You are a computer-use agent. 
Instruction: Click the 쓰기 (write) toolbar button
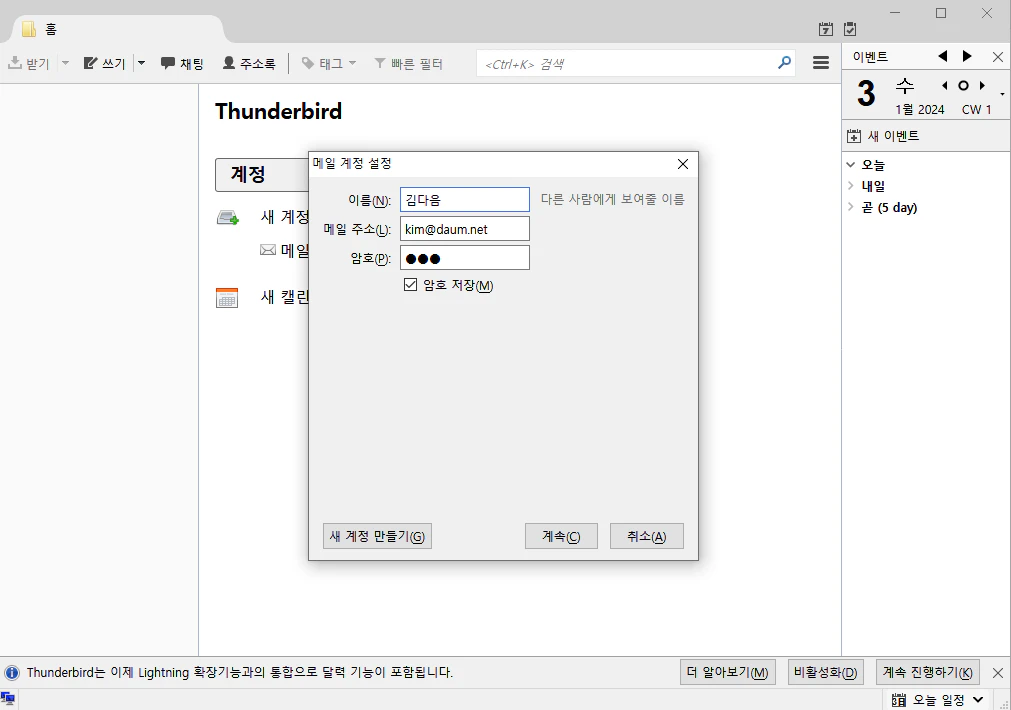(104, 63)
